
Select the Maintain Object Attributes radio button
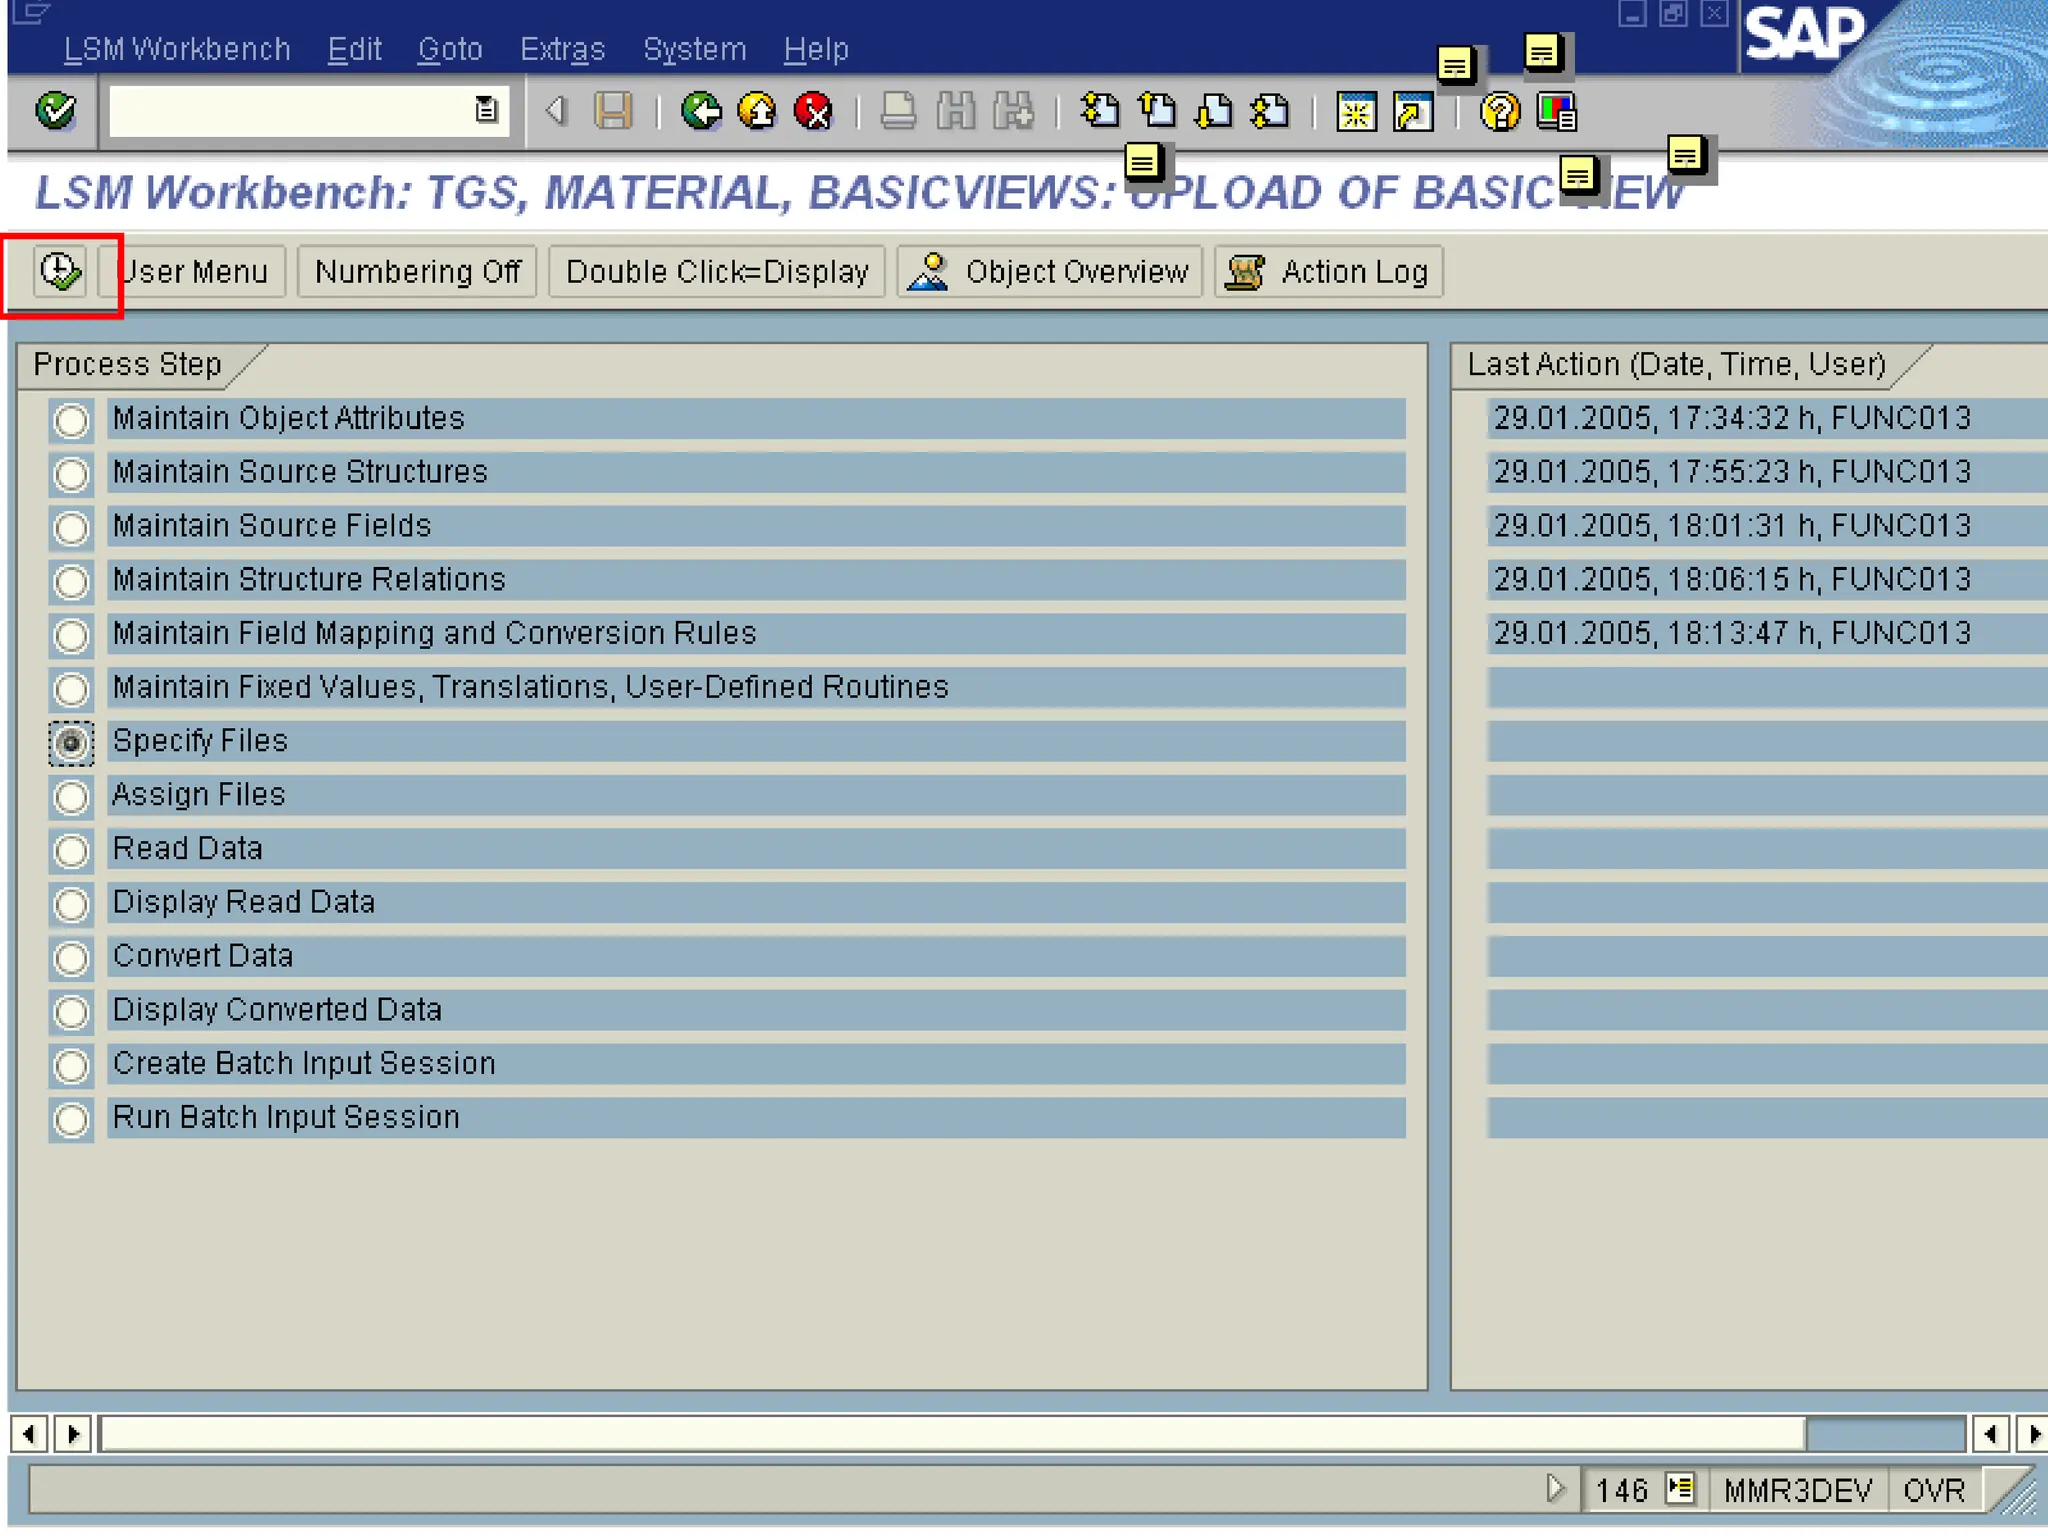tap(71, 420)
